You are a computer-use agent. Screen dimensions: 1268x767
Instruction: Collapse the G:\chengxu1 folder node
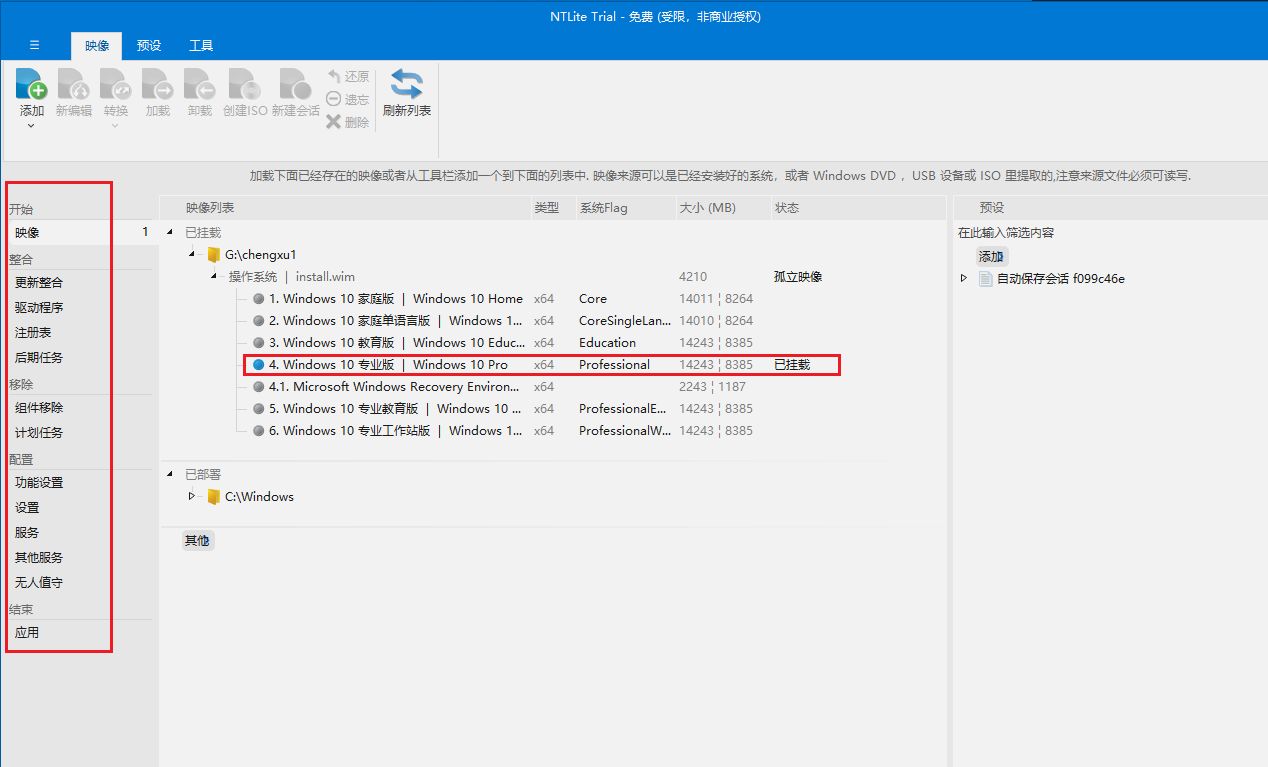(x=192, y=255)
